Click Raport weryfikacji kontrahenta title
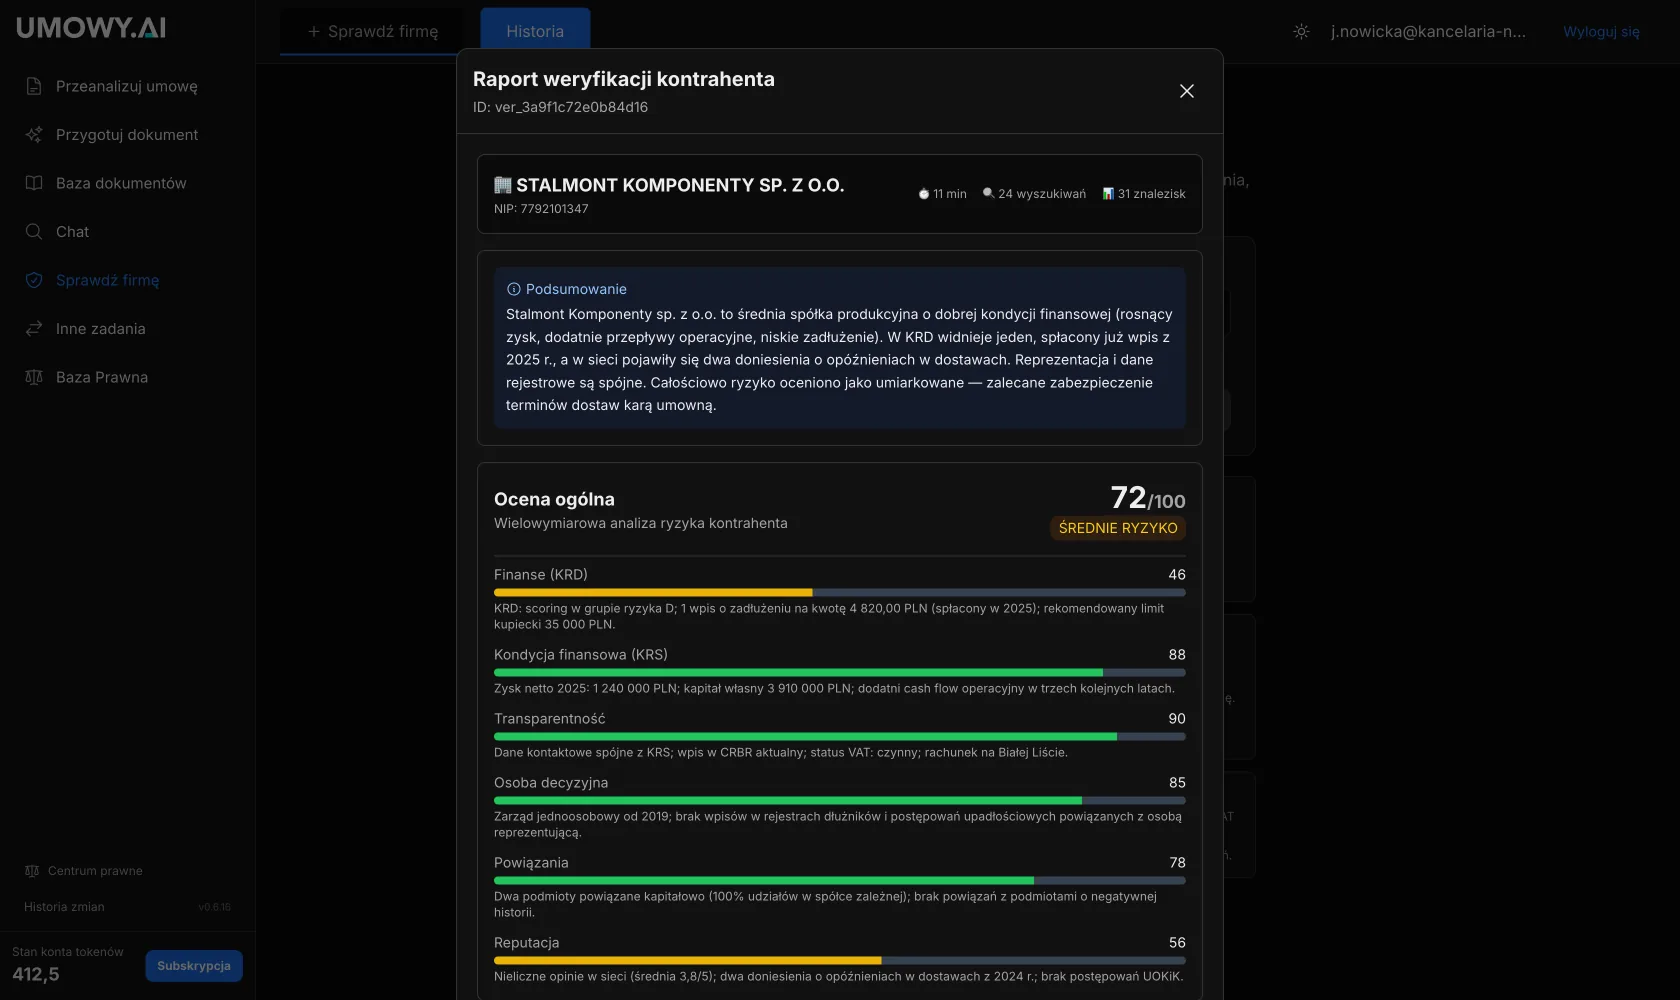Image resolution: width=1680 pixels, height=1000 pixels. tap(624, 79)
